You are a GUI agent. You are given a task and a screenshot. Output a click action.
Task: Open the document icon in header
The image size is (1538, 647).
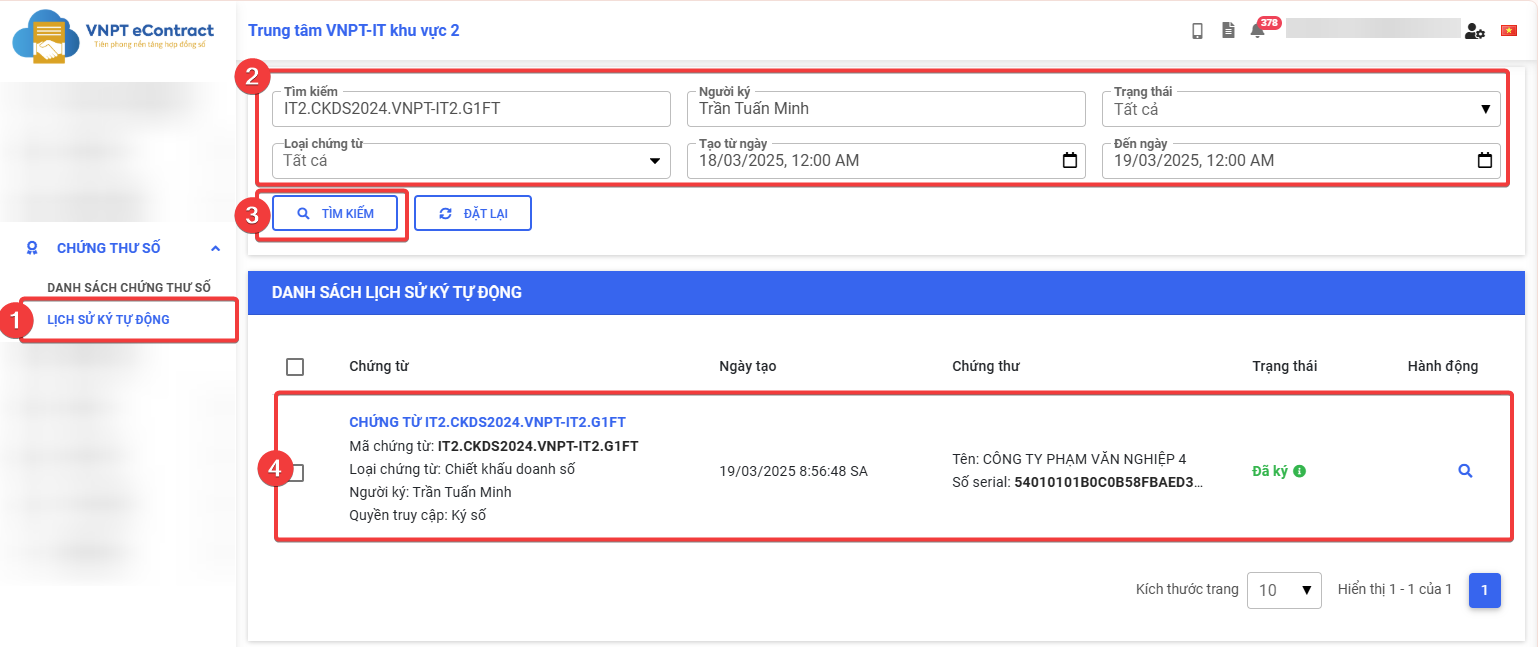pyautogui.click(x=1228, y=31)
